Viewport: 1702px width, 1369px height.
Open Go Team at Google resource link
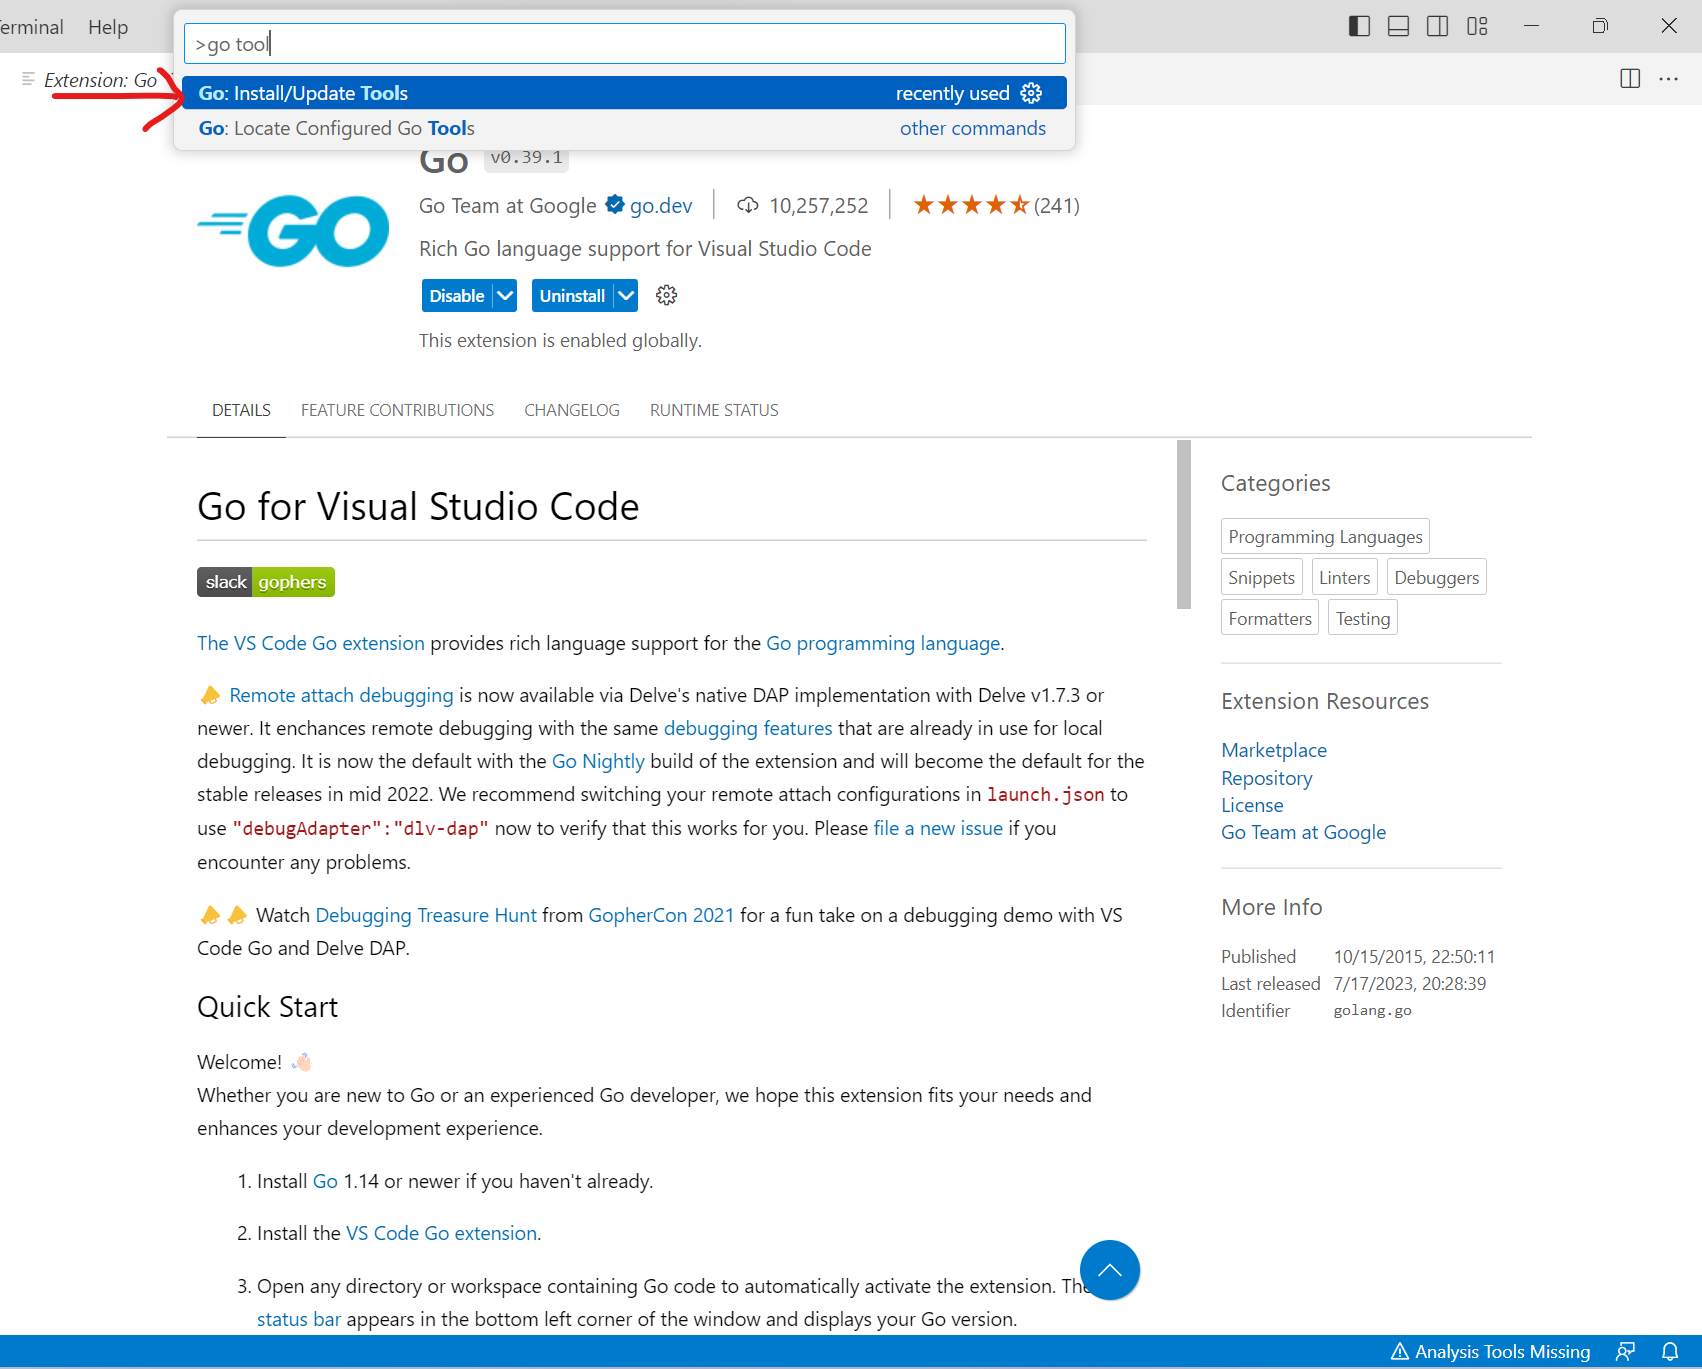(1303, 832)
